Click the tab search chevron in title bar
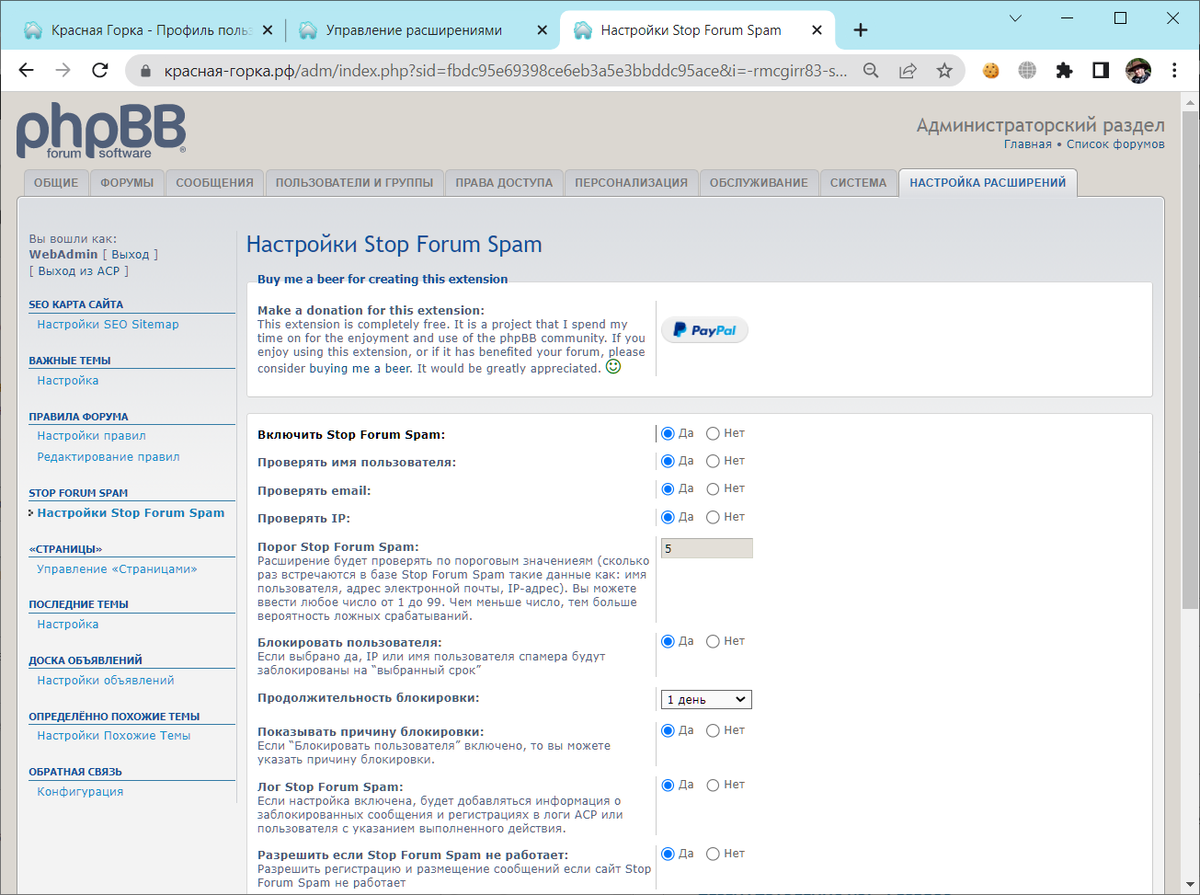Image resolution: width=1200 pixels, height=895 pixels. [1016, 18]
